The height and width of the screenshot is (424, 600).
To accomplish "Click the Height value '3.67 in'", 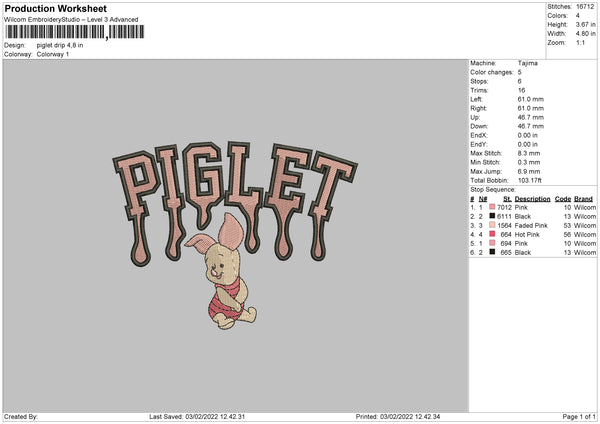I will (585, 24).
